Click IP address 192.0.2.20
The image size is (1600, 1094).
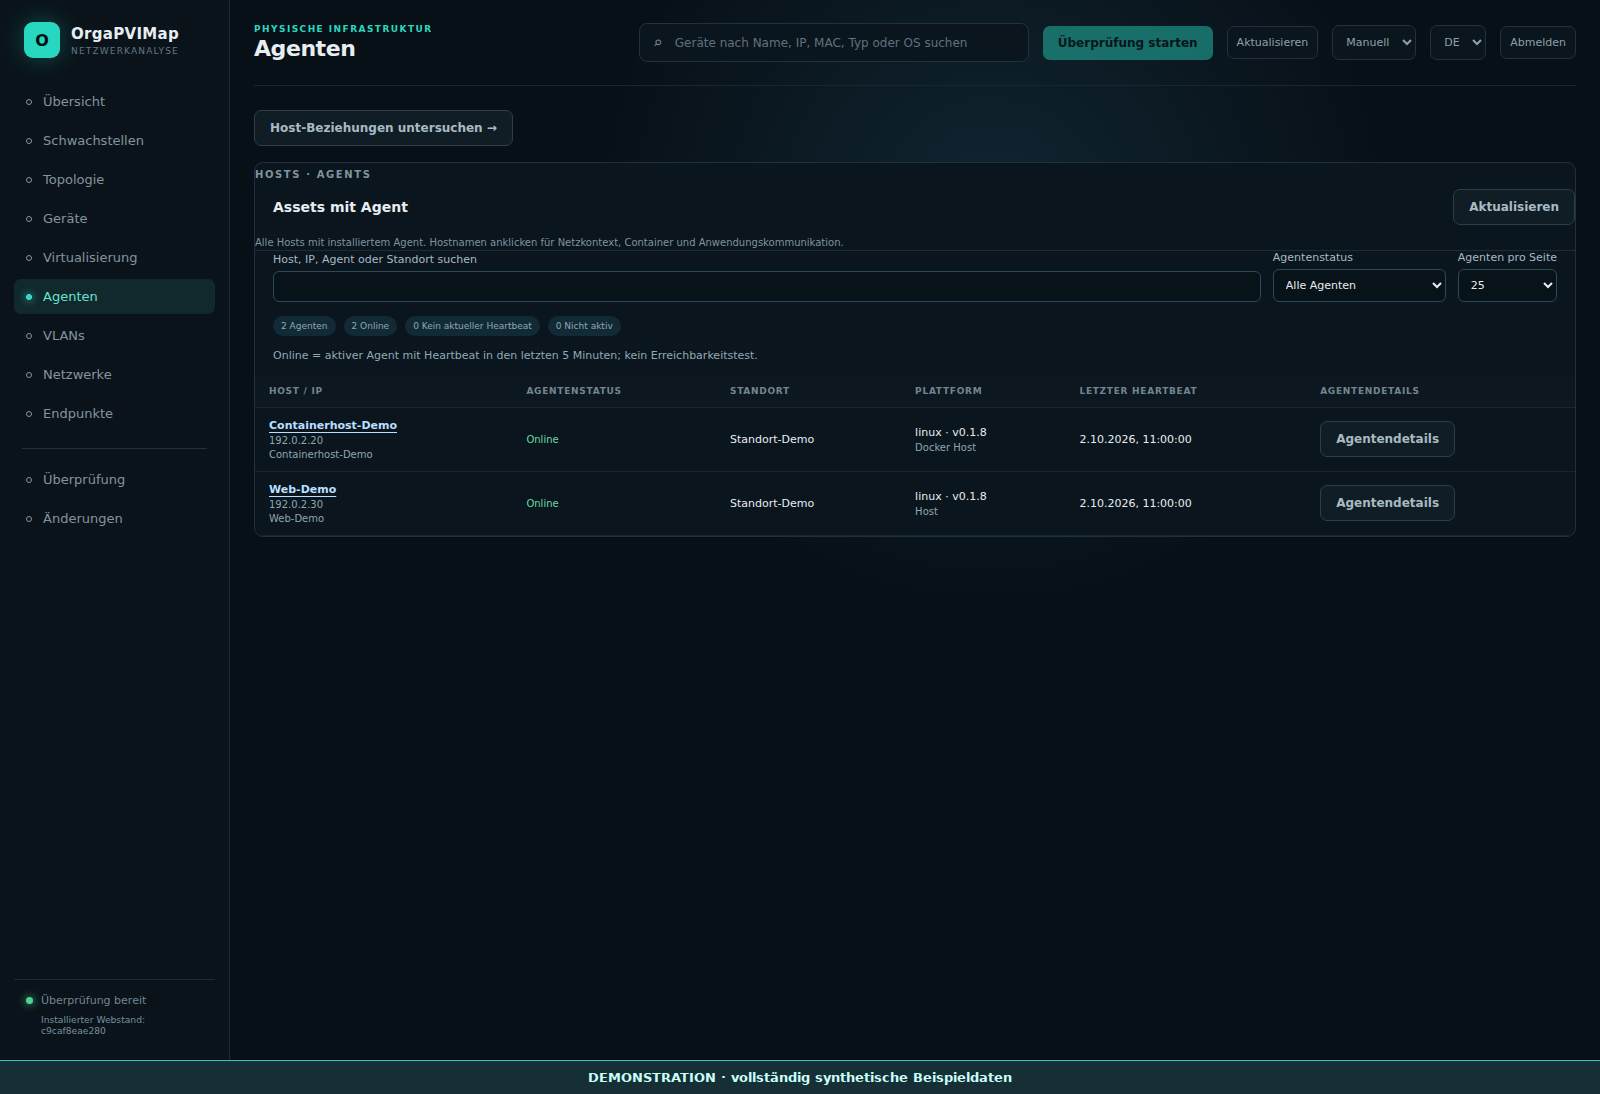[x=296, y=440]
